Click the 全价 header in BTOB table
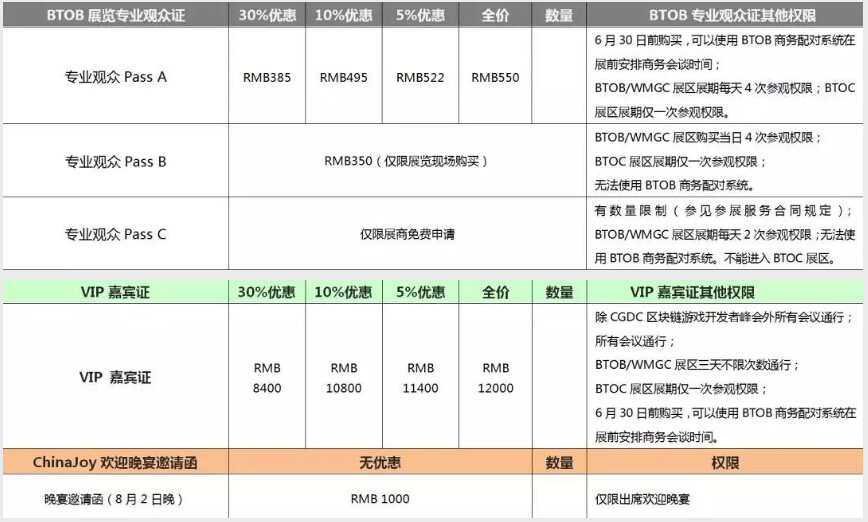This screenshot has height=522, width=868. point(495,15)
